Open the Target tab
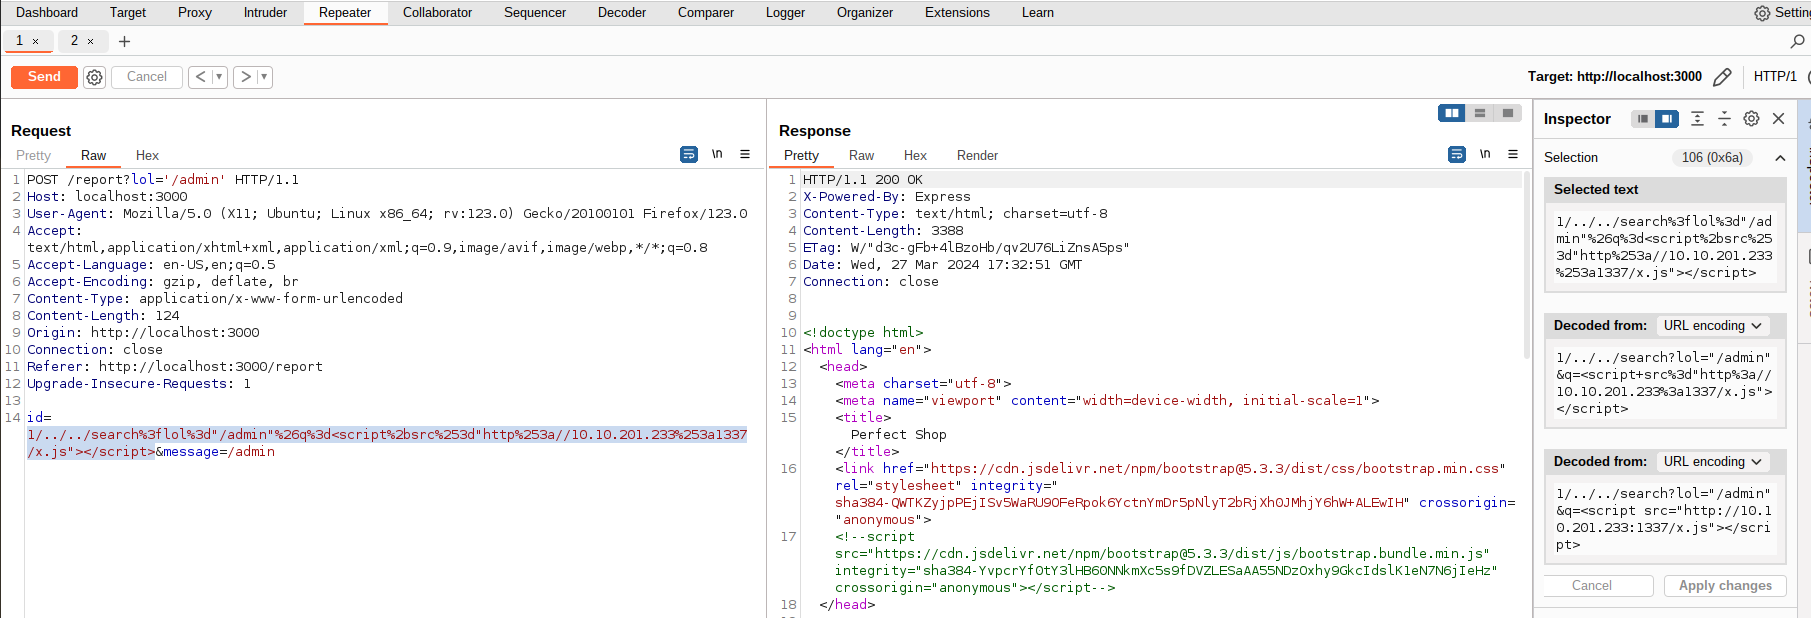 (x=128, y=13)
